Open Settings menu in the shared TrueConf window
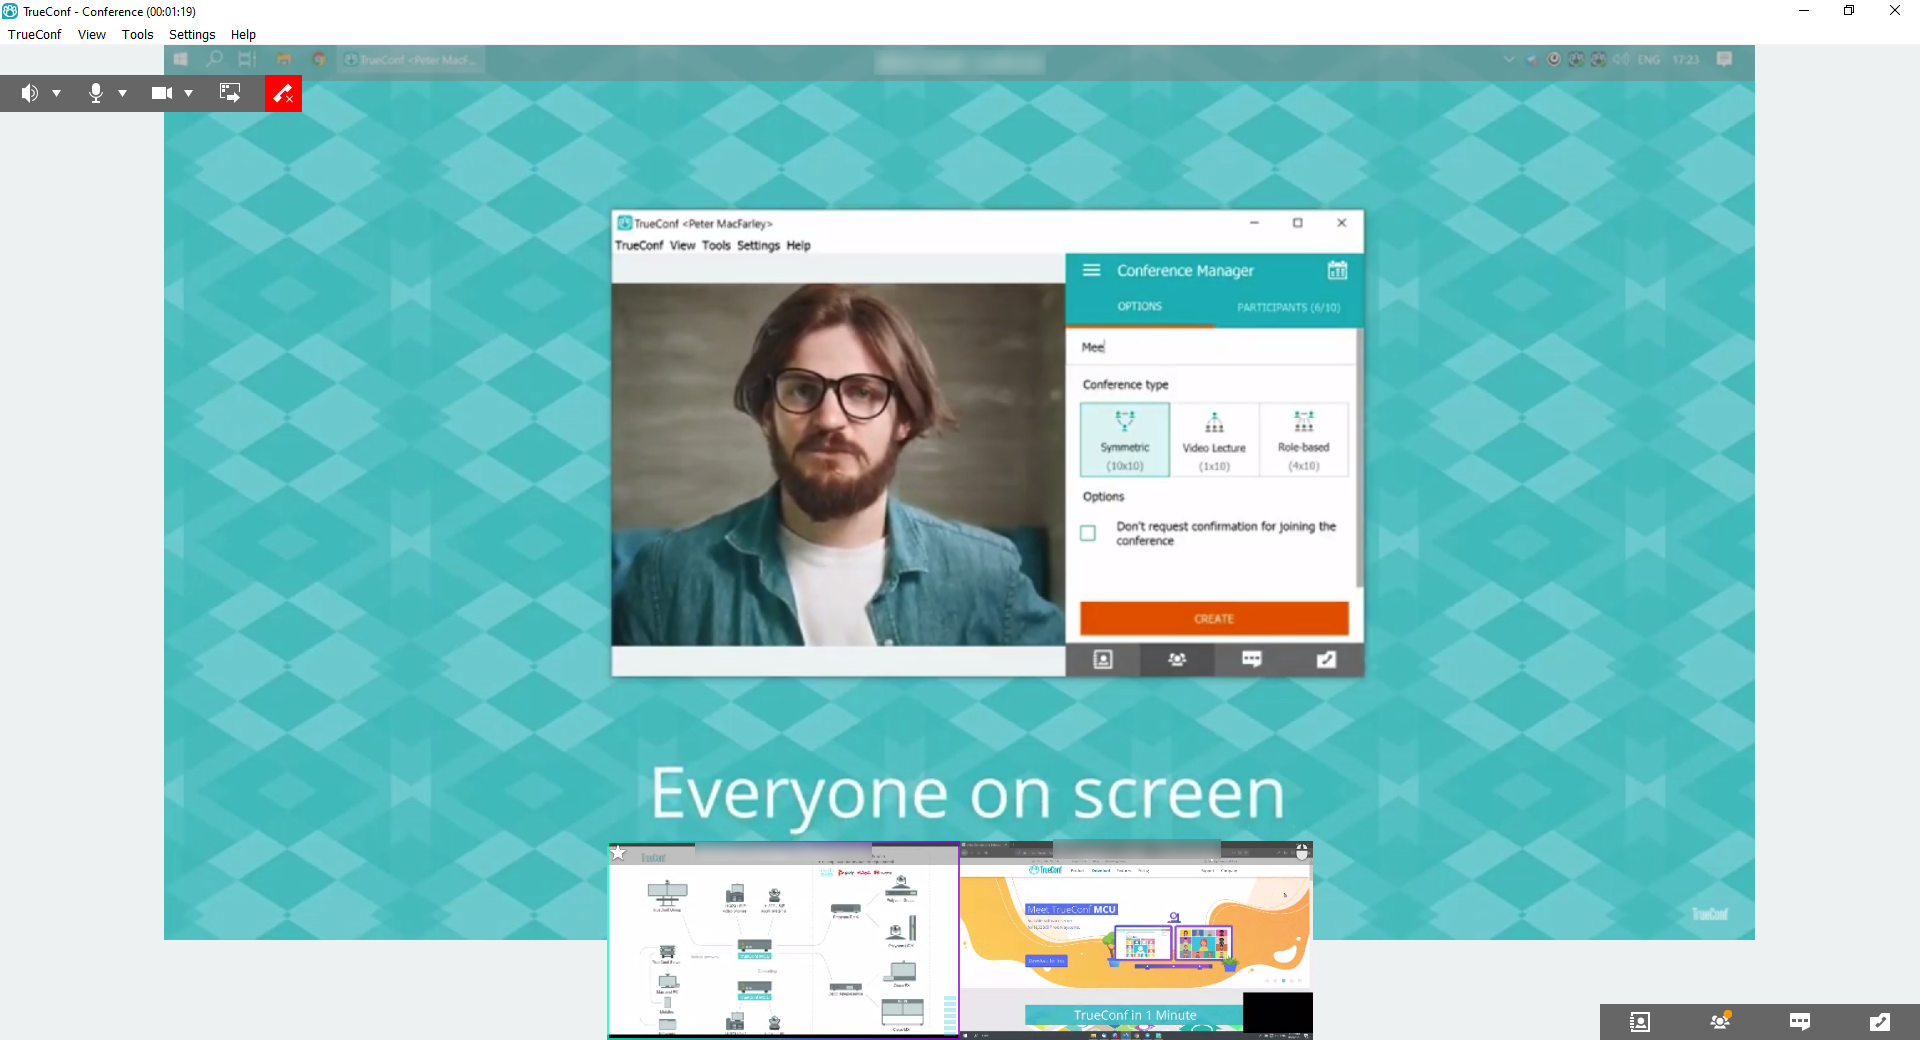Screen dimensions: 1920x1040 [758, 246]
